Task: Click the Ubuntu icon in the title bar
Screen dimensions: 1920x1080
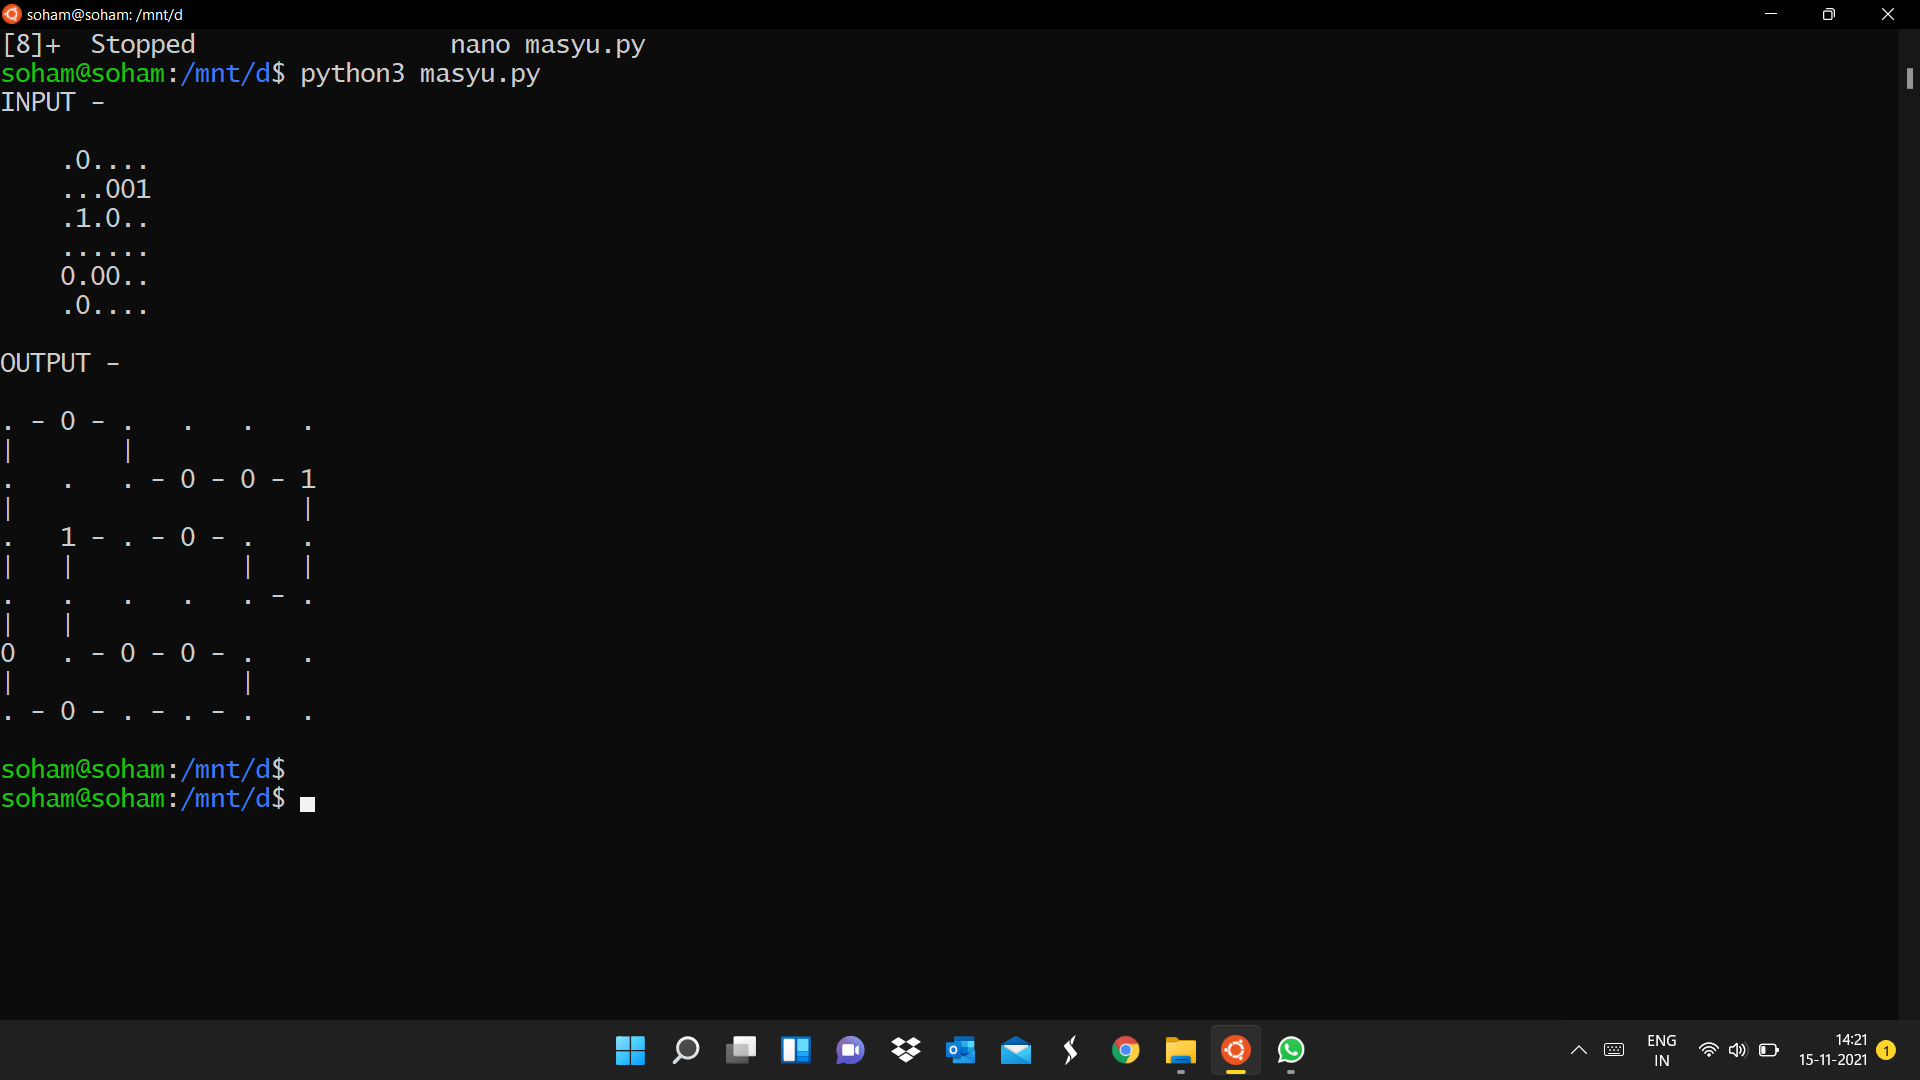Action: [x=12, y=14]
